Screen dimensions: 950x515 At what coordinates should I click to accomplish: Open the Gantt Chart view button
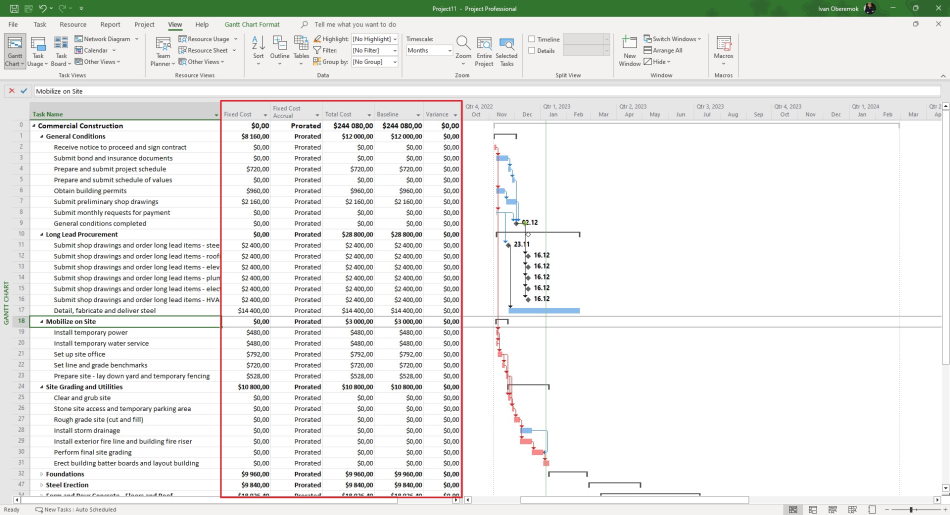(15, 51)
